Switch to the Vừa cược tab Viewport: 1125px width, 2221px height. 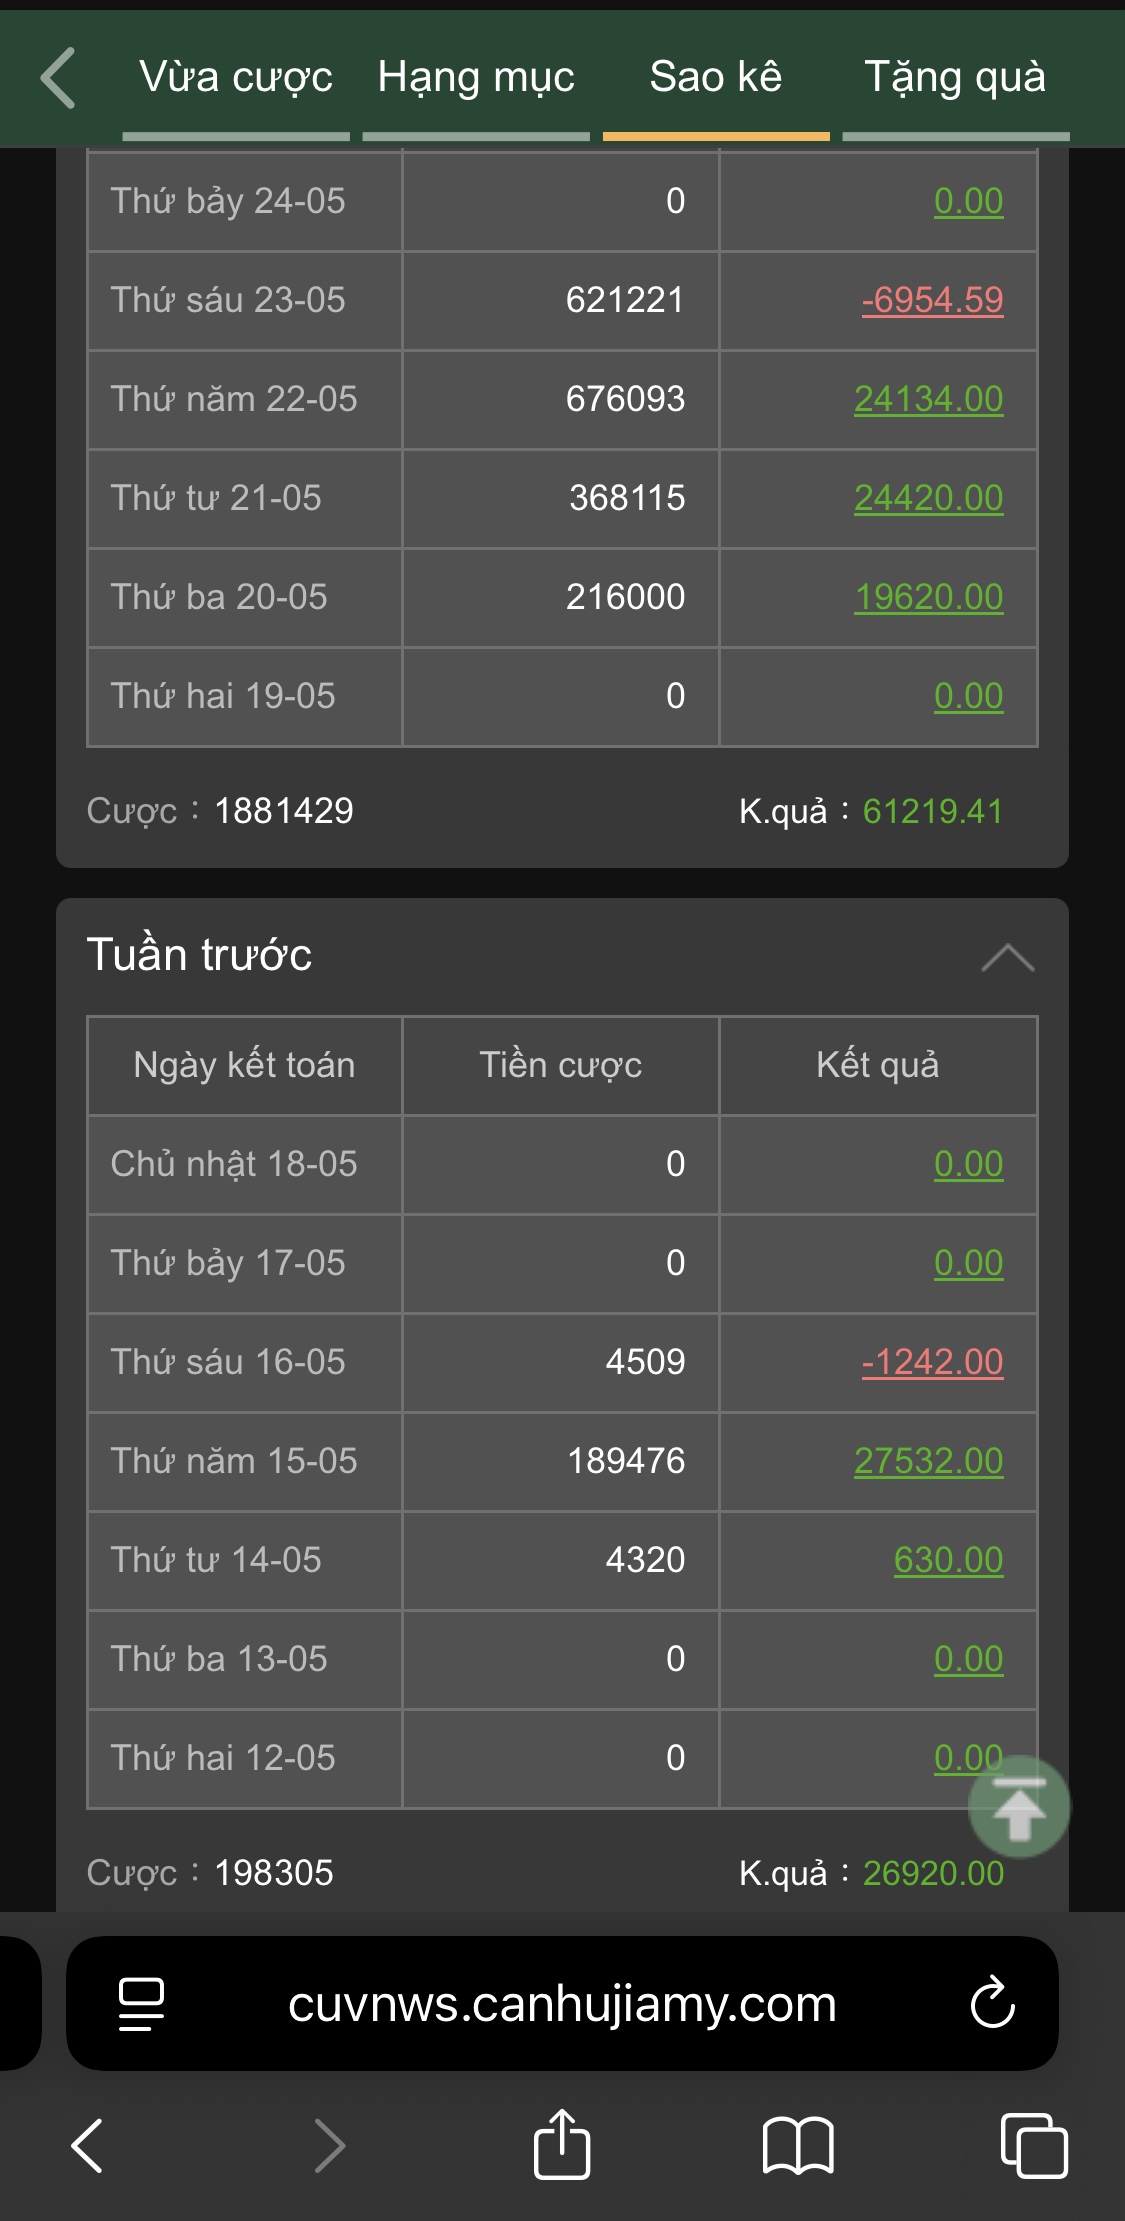tap(236, 77)
